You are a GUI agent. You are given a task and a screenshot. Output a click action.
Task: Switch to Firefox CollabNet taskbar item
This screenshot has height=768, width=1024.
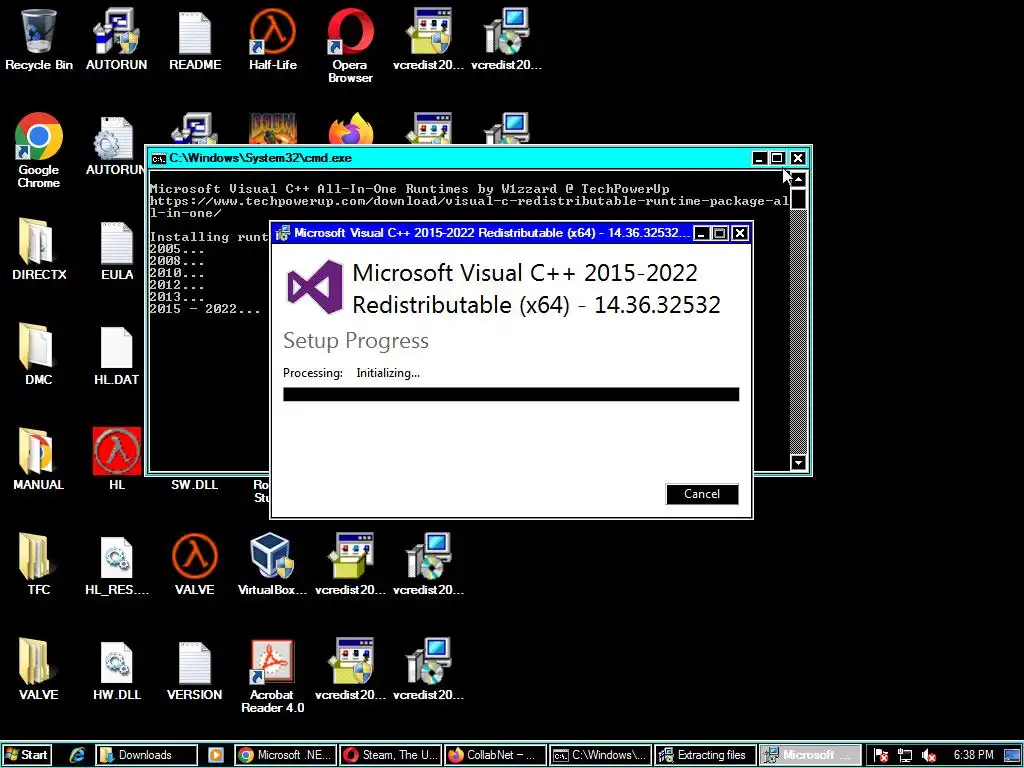[x=496, y=755]
